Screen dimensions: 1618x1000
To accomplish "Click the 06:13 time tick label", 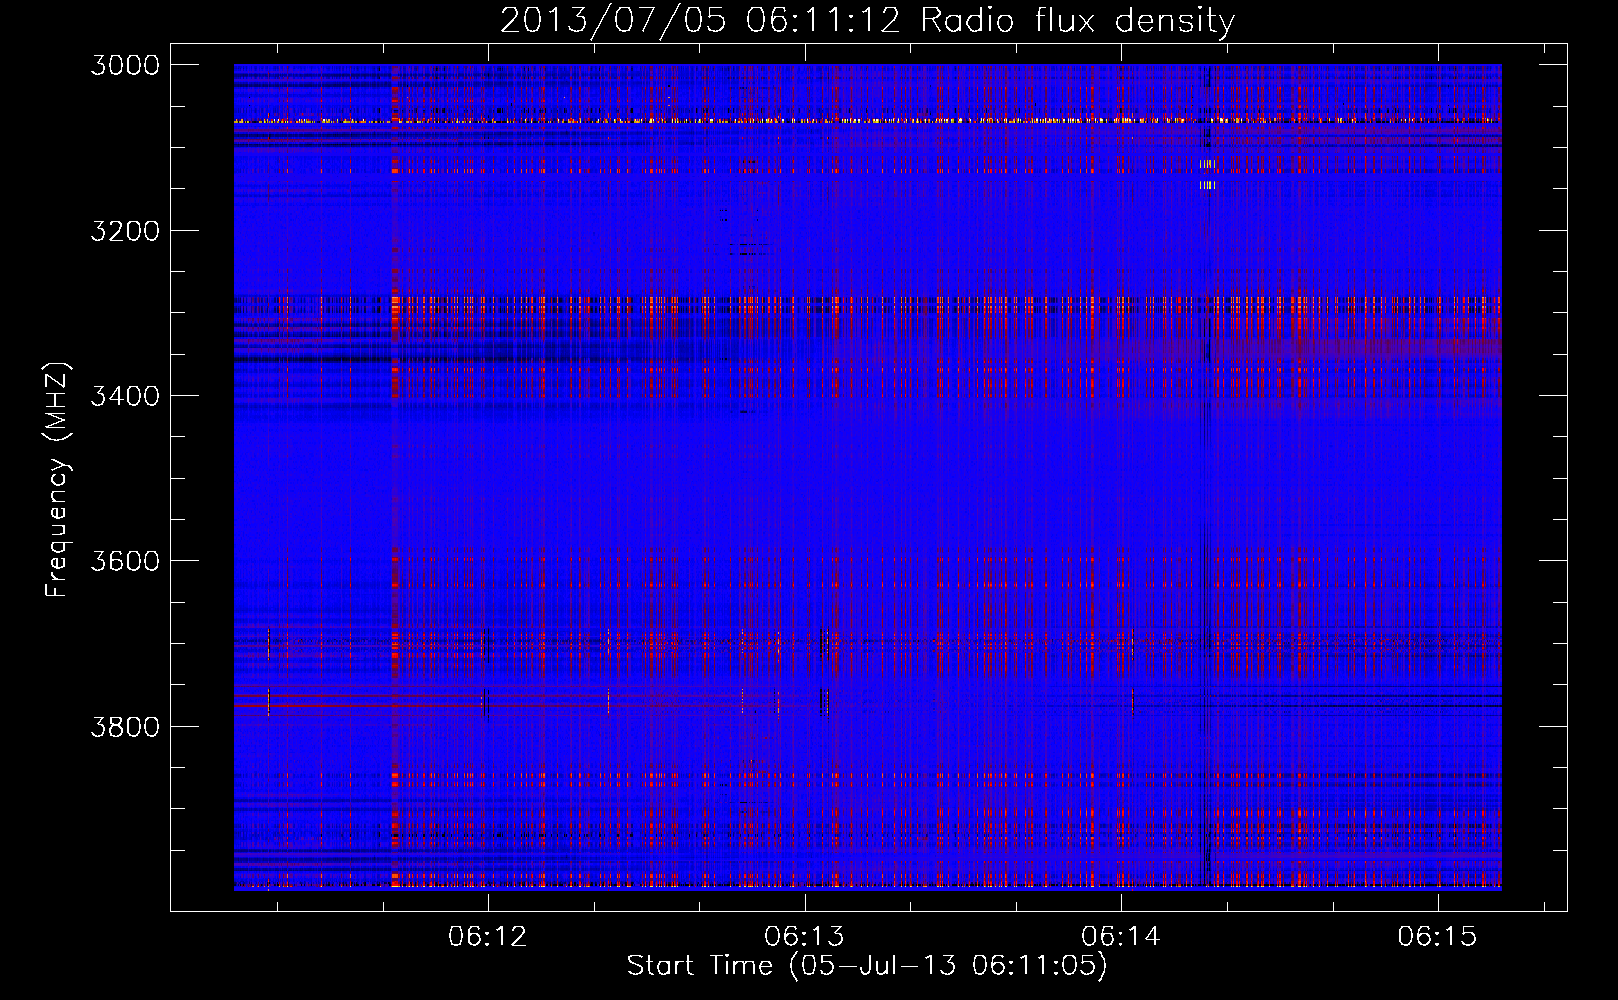I will (804, 936).
